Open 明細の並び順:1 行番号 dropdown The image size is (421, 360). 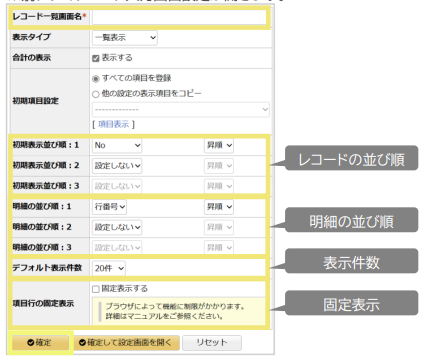[109, 207]
